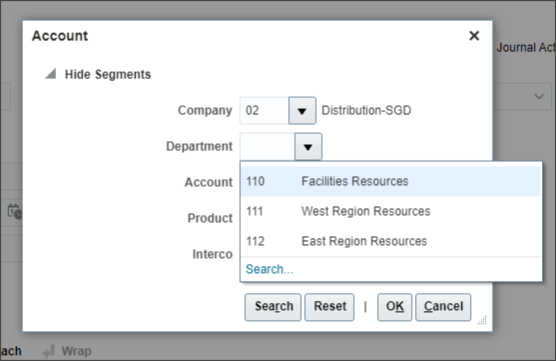The image size is (556, 361).
Task: Expand the background chevron dropdown at right
Action: [539, 96]
